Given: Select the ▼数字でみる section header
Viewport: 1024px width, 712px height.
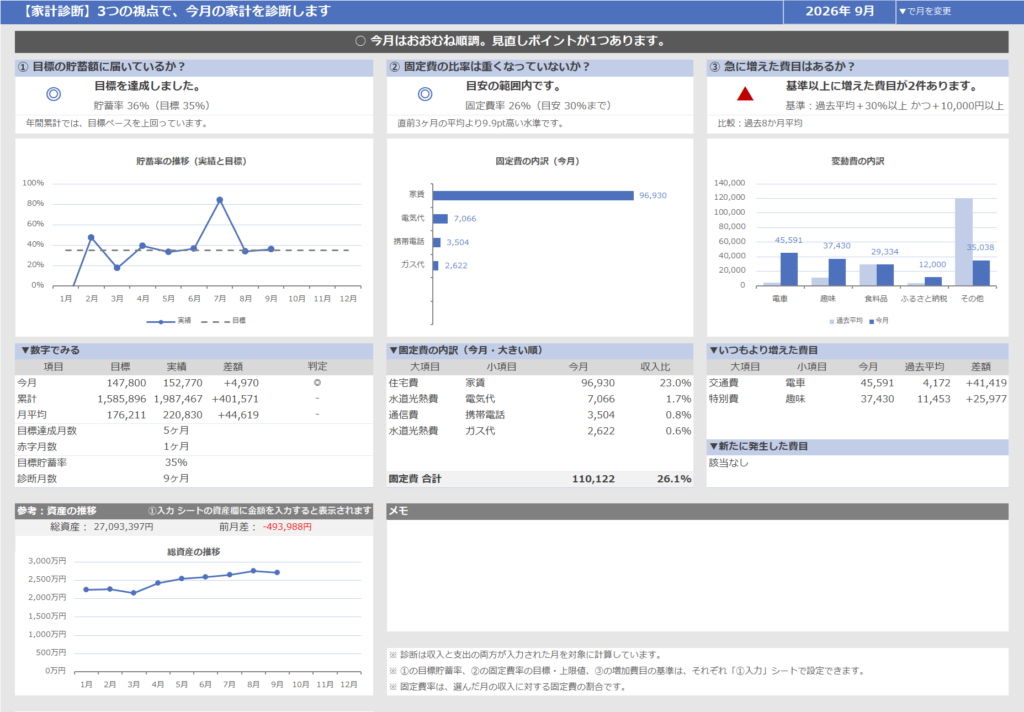Looking at the screenshot, I should coord(194,350).
